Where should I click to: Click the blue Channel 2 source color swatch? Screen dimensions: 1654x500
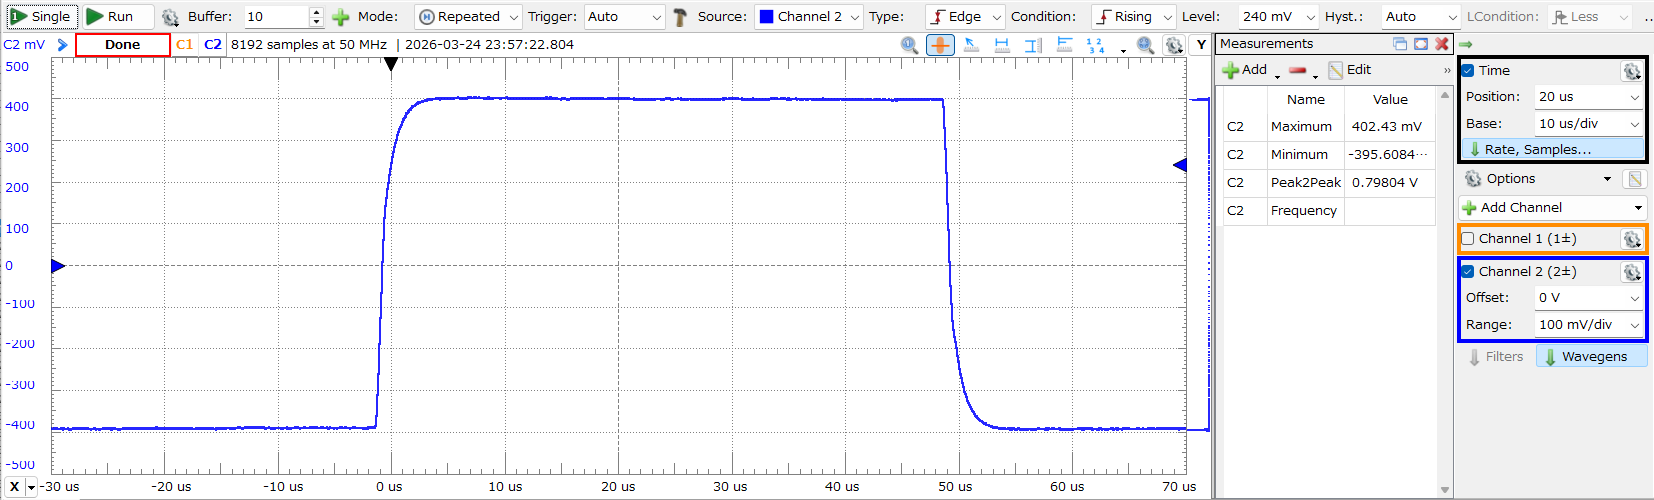(766, 17)
